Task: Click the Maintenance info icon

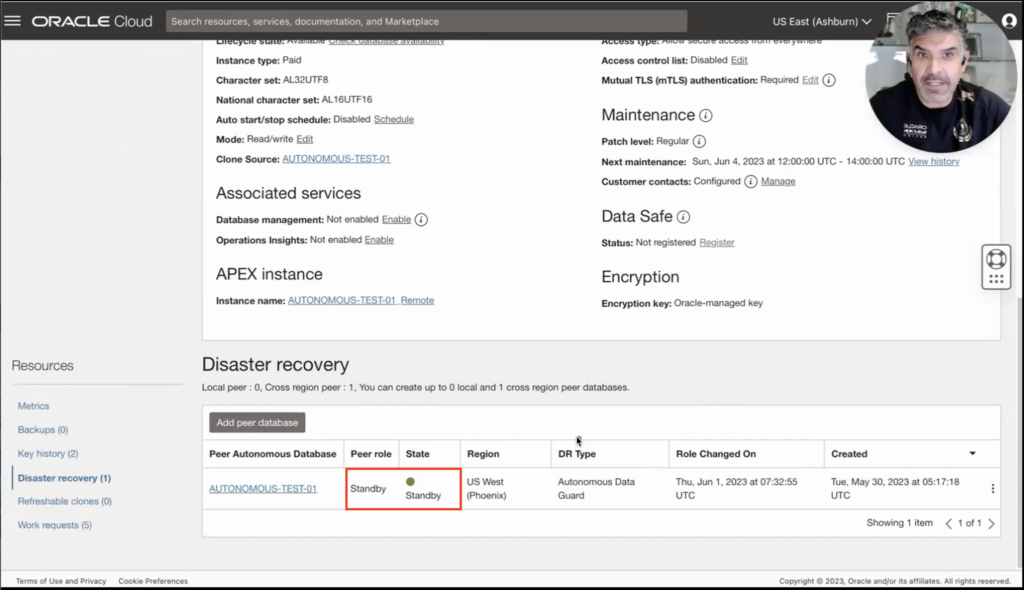Action: coord(706,116)
